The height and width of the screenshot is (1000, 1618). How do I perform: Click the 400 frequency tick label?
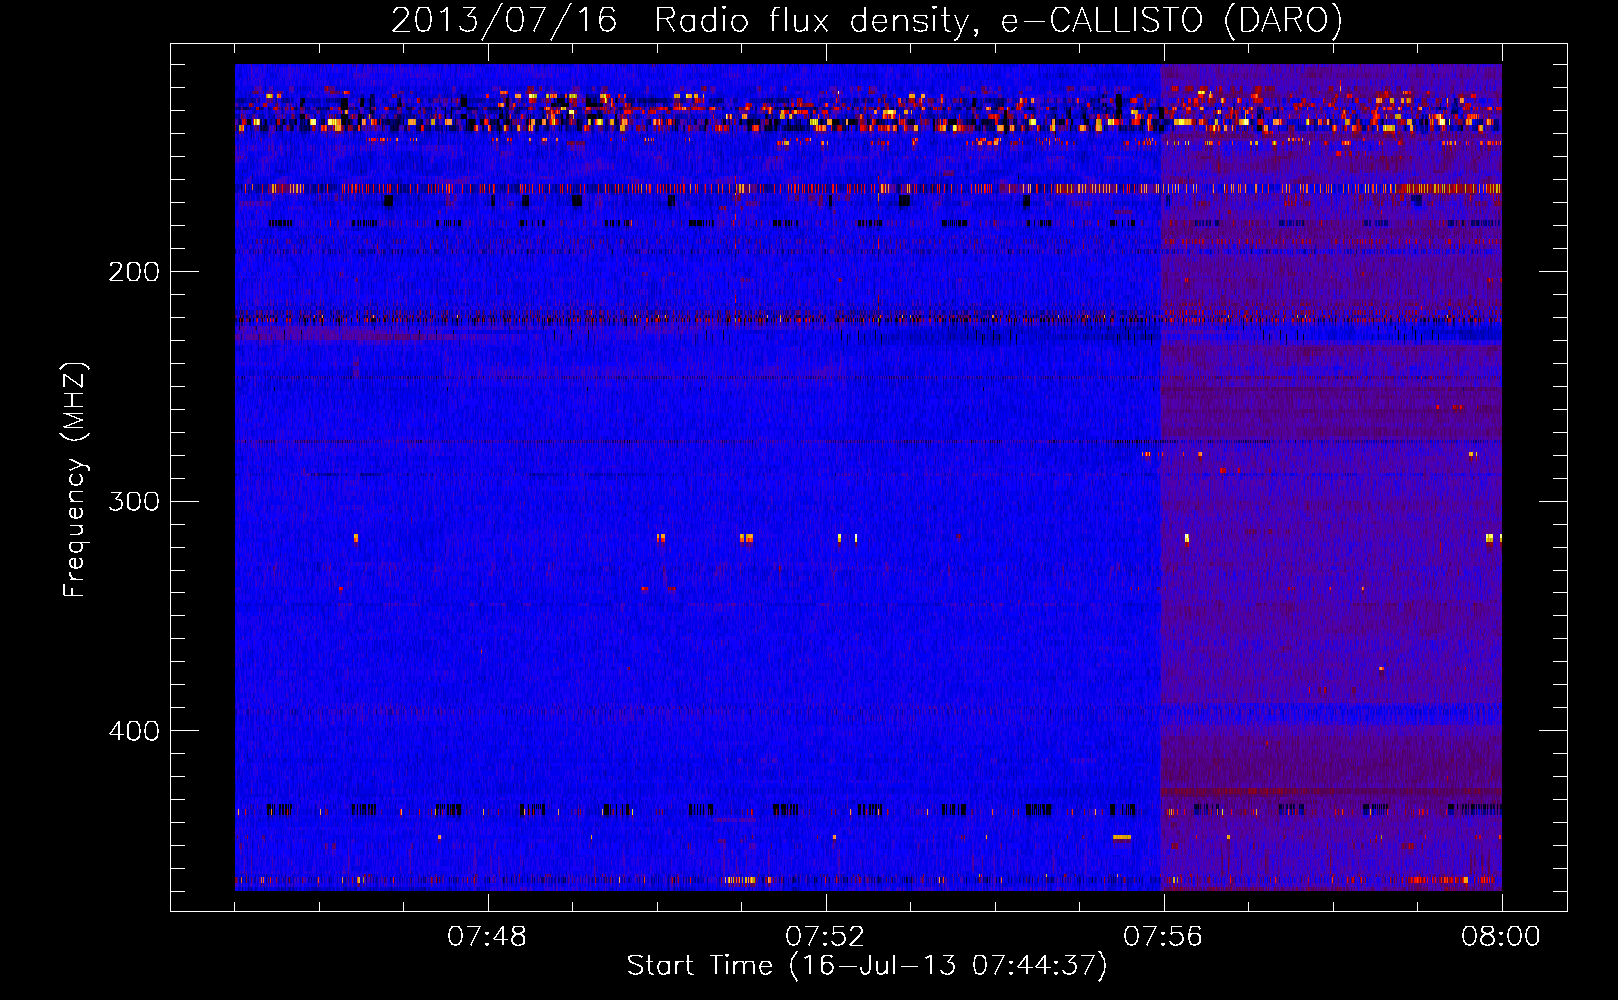pos(134,731)
